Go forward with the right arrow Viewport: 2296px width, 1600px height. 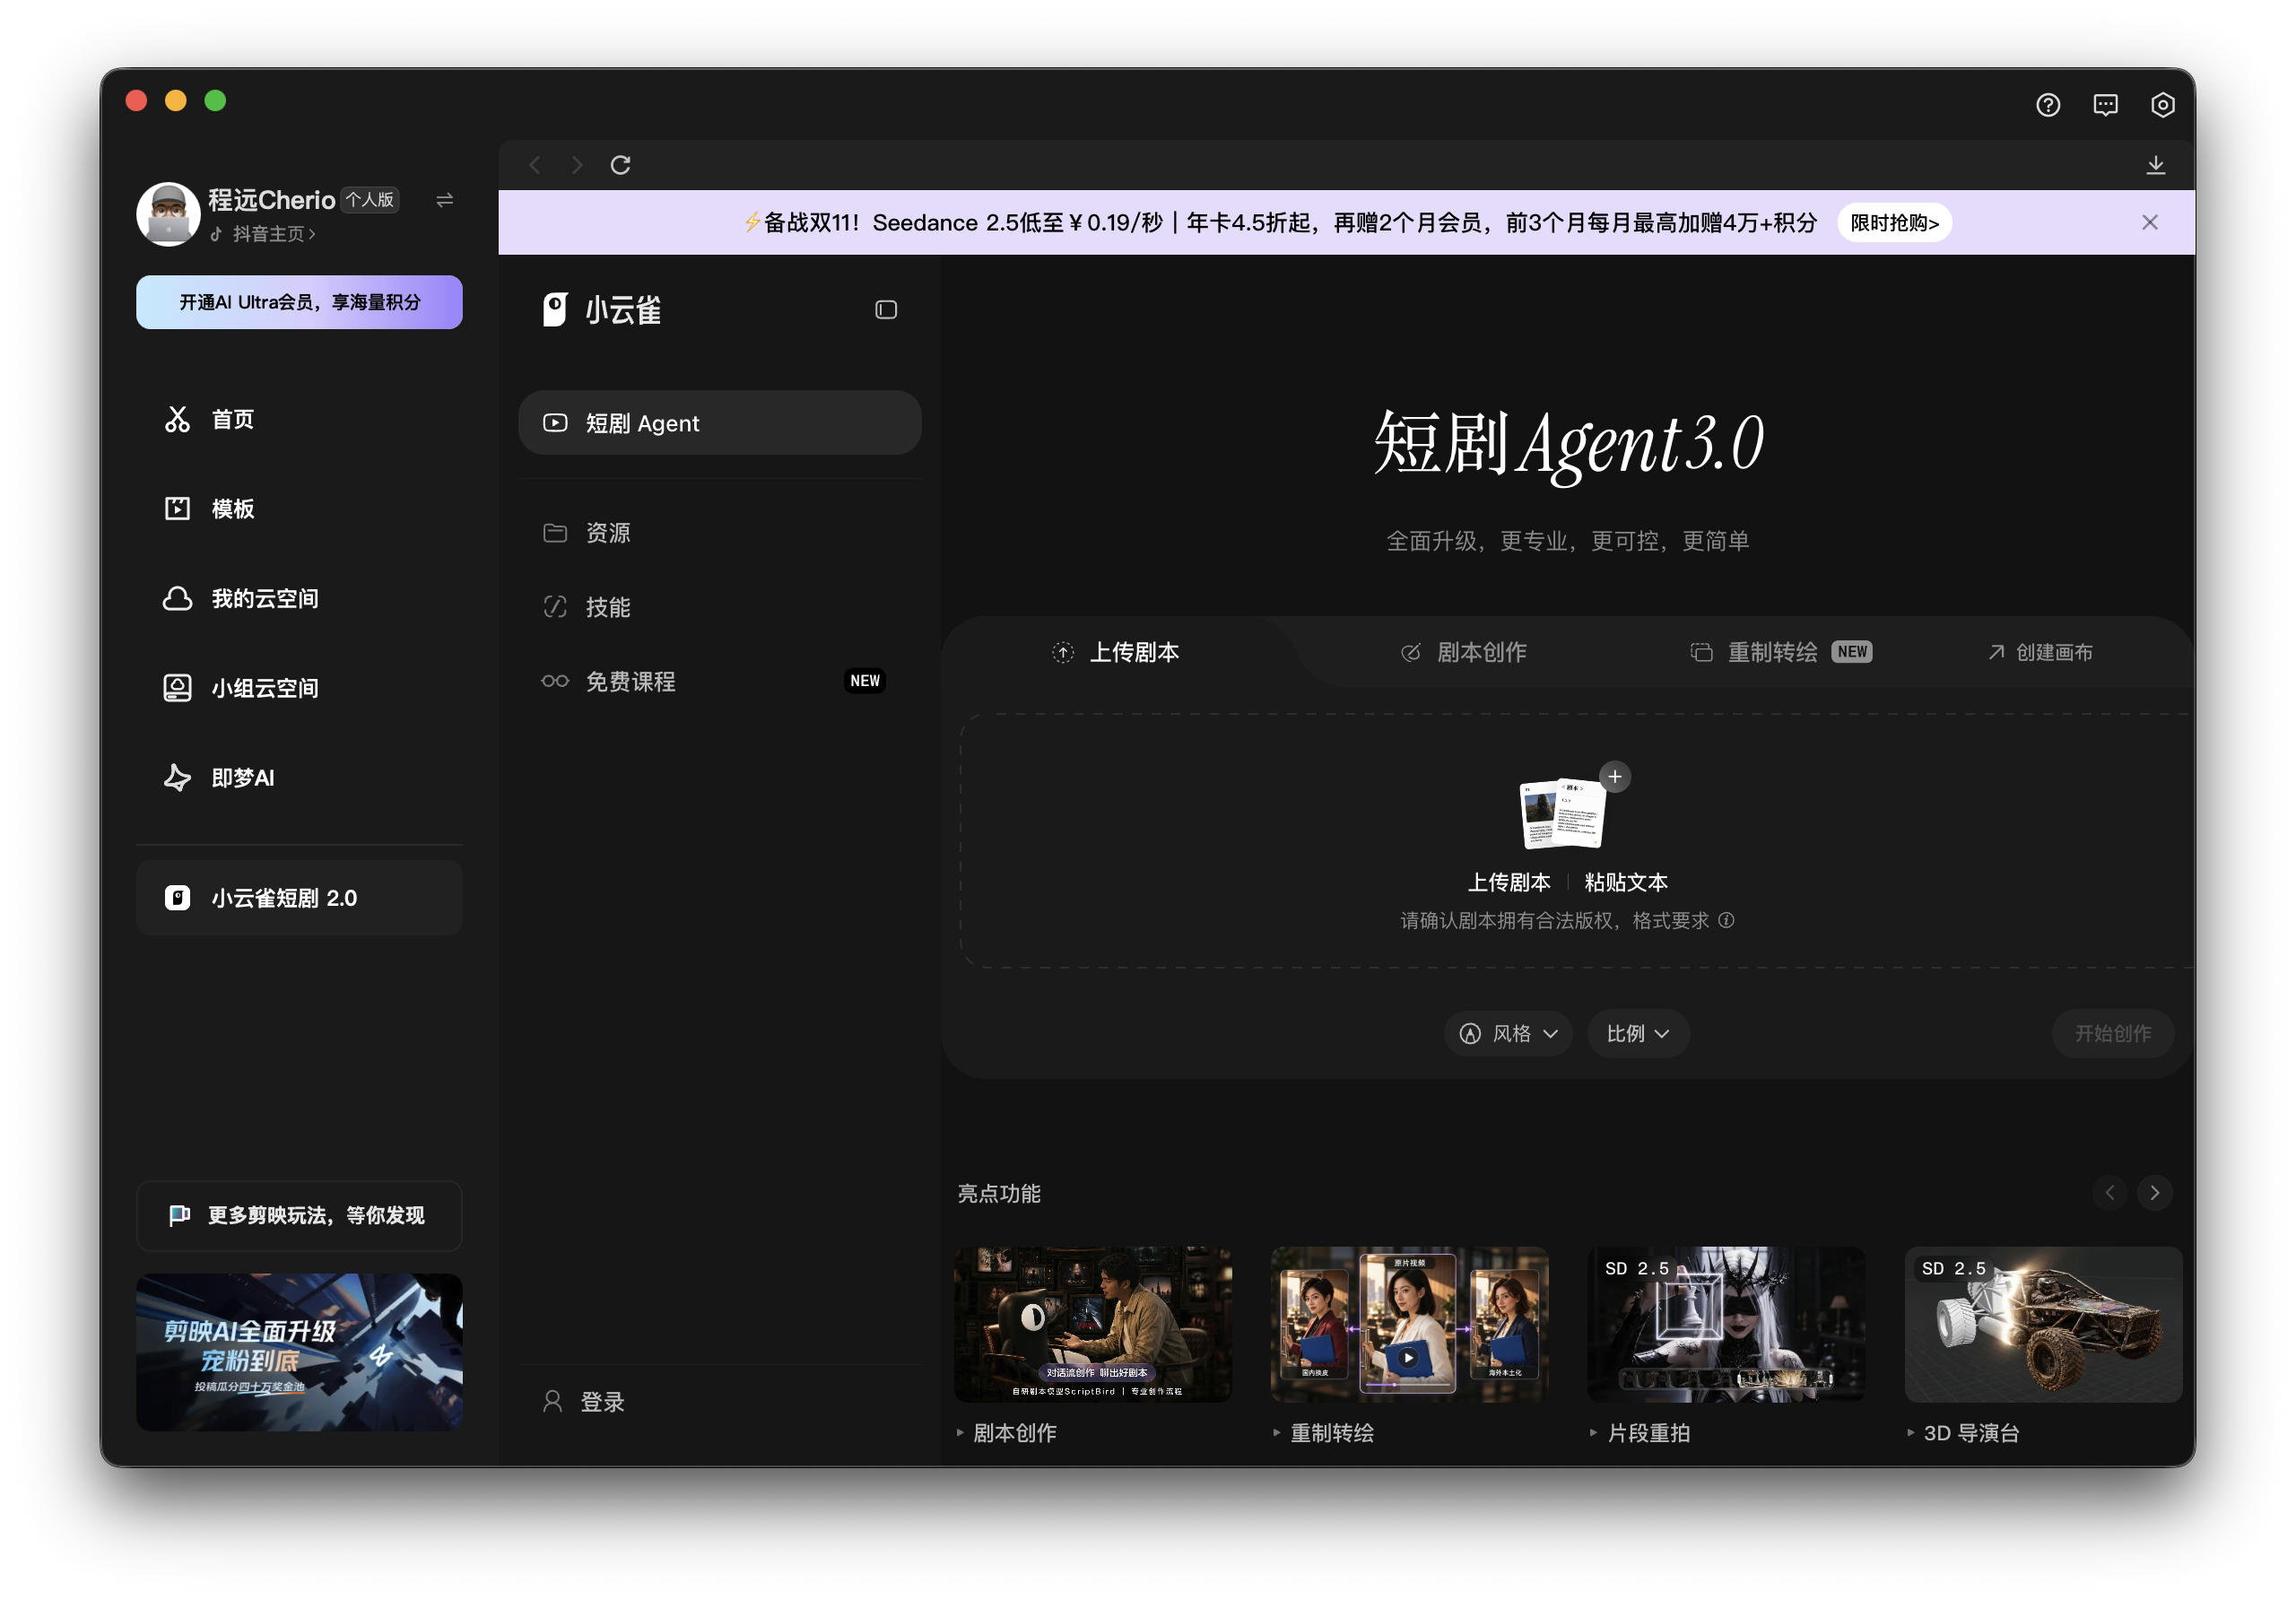coord(577,165)
